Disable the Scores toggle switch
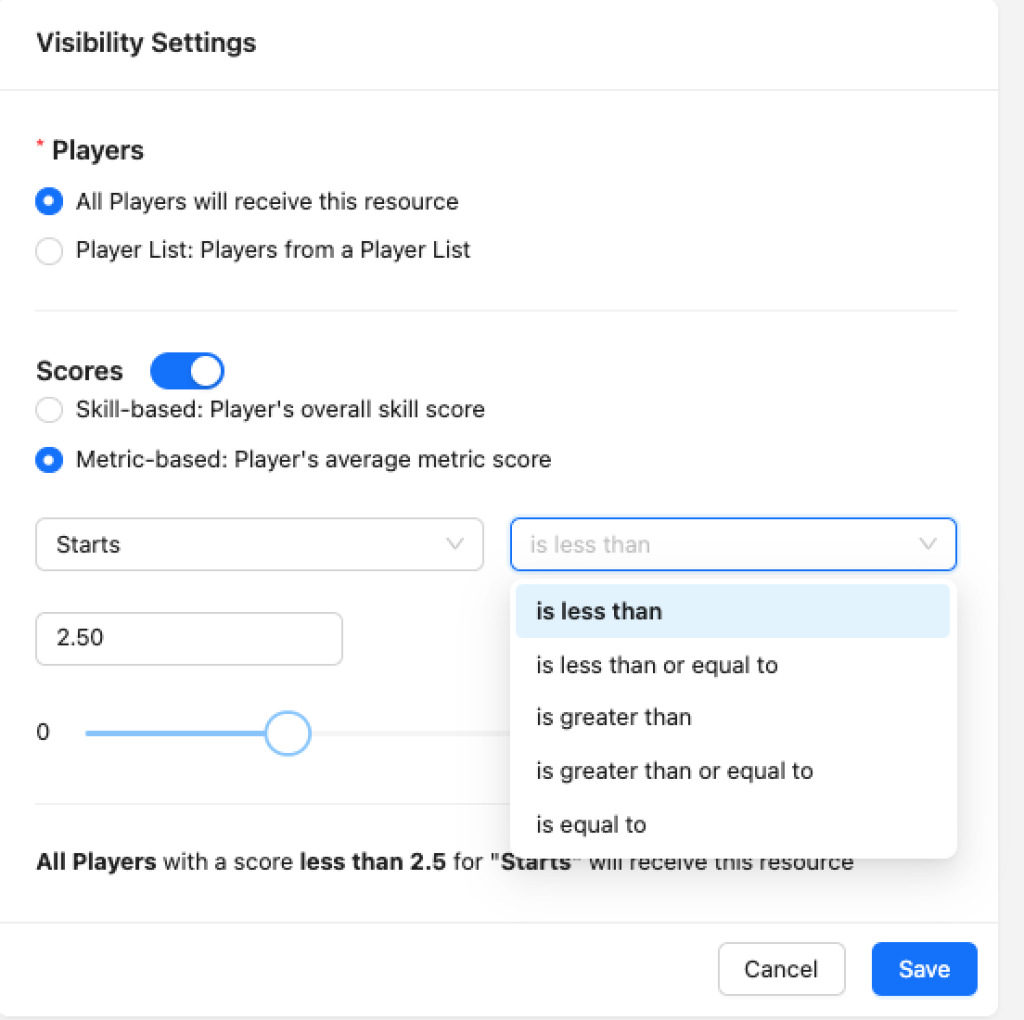The height and width of the screenshot is (1020, 1024). click(x=187, y=371)
